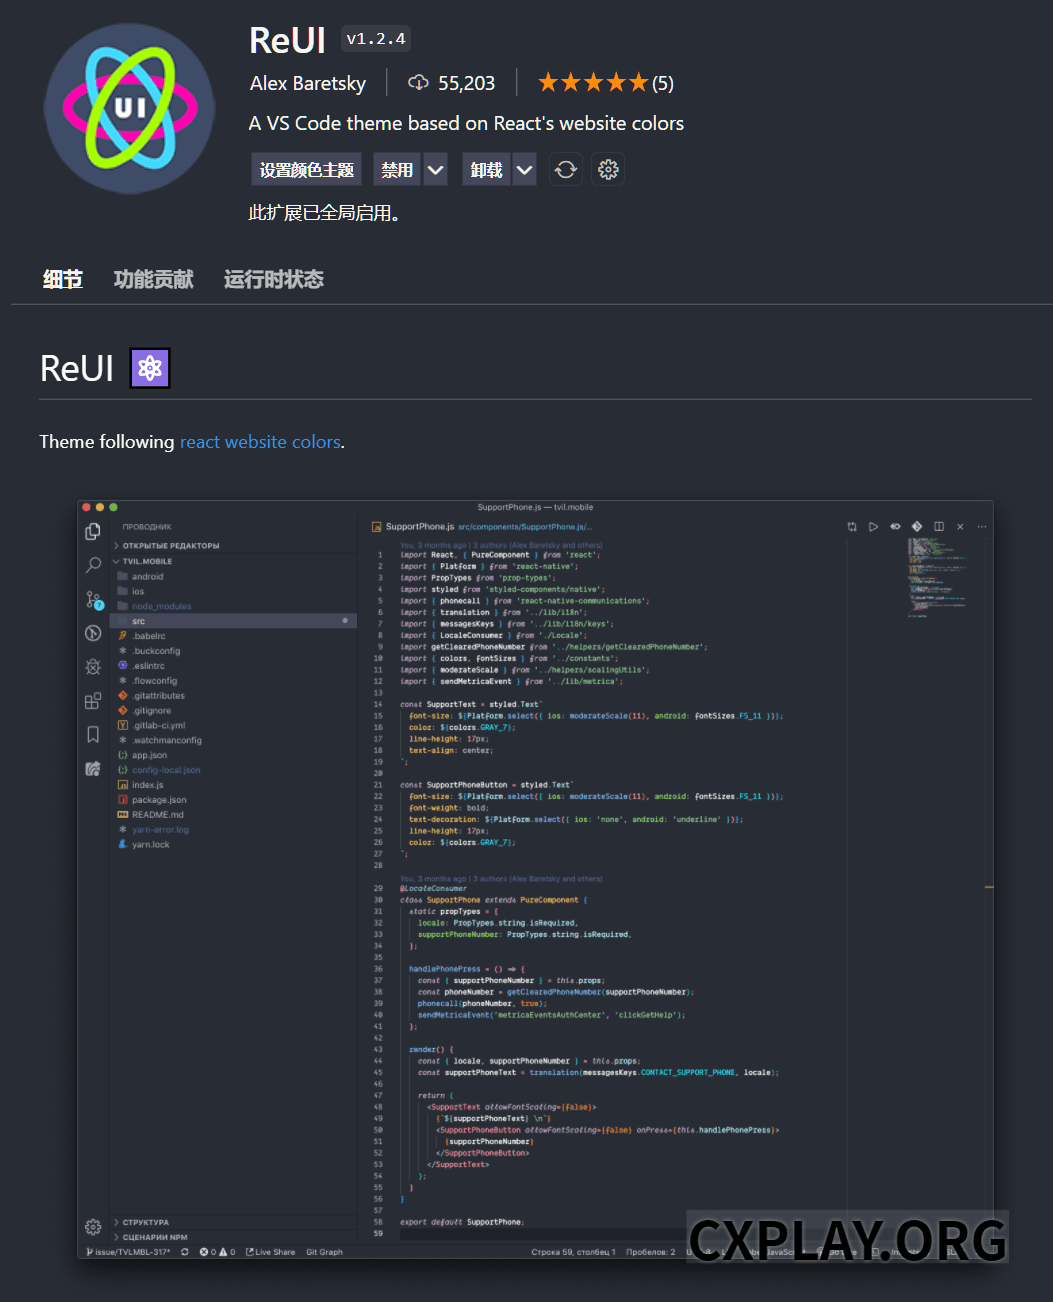Open publisher Alex Baretsky's page

click(308, 83)
